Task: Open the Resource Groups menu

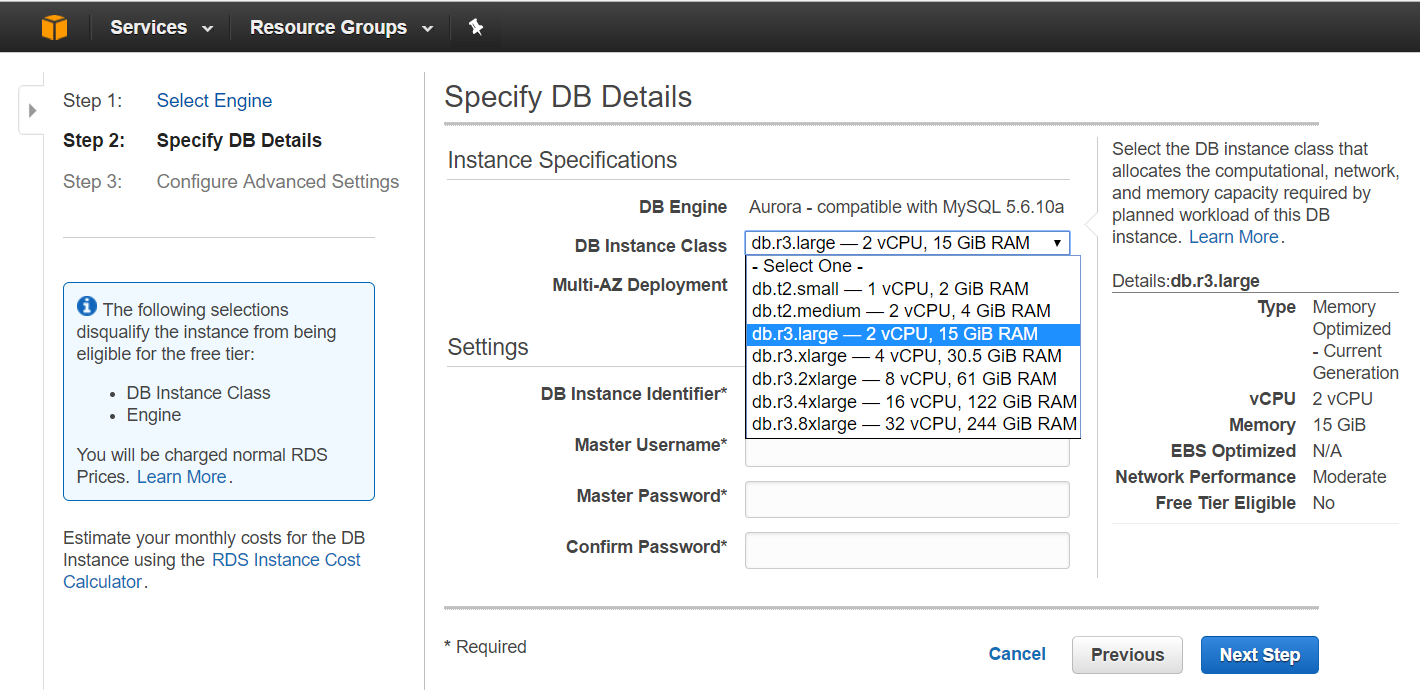Action: click(341, 27)
